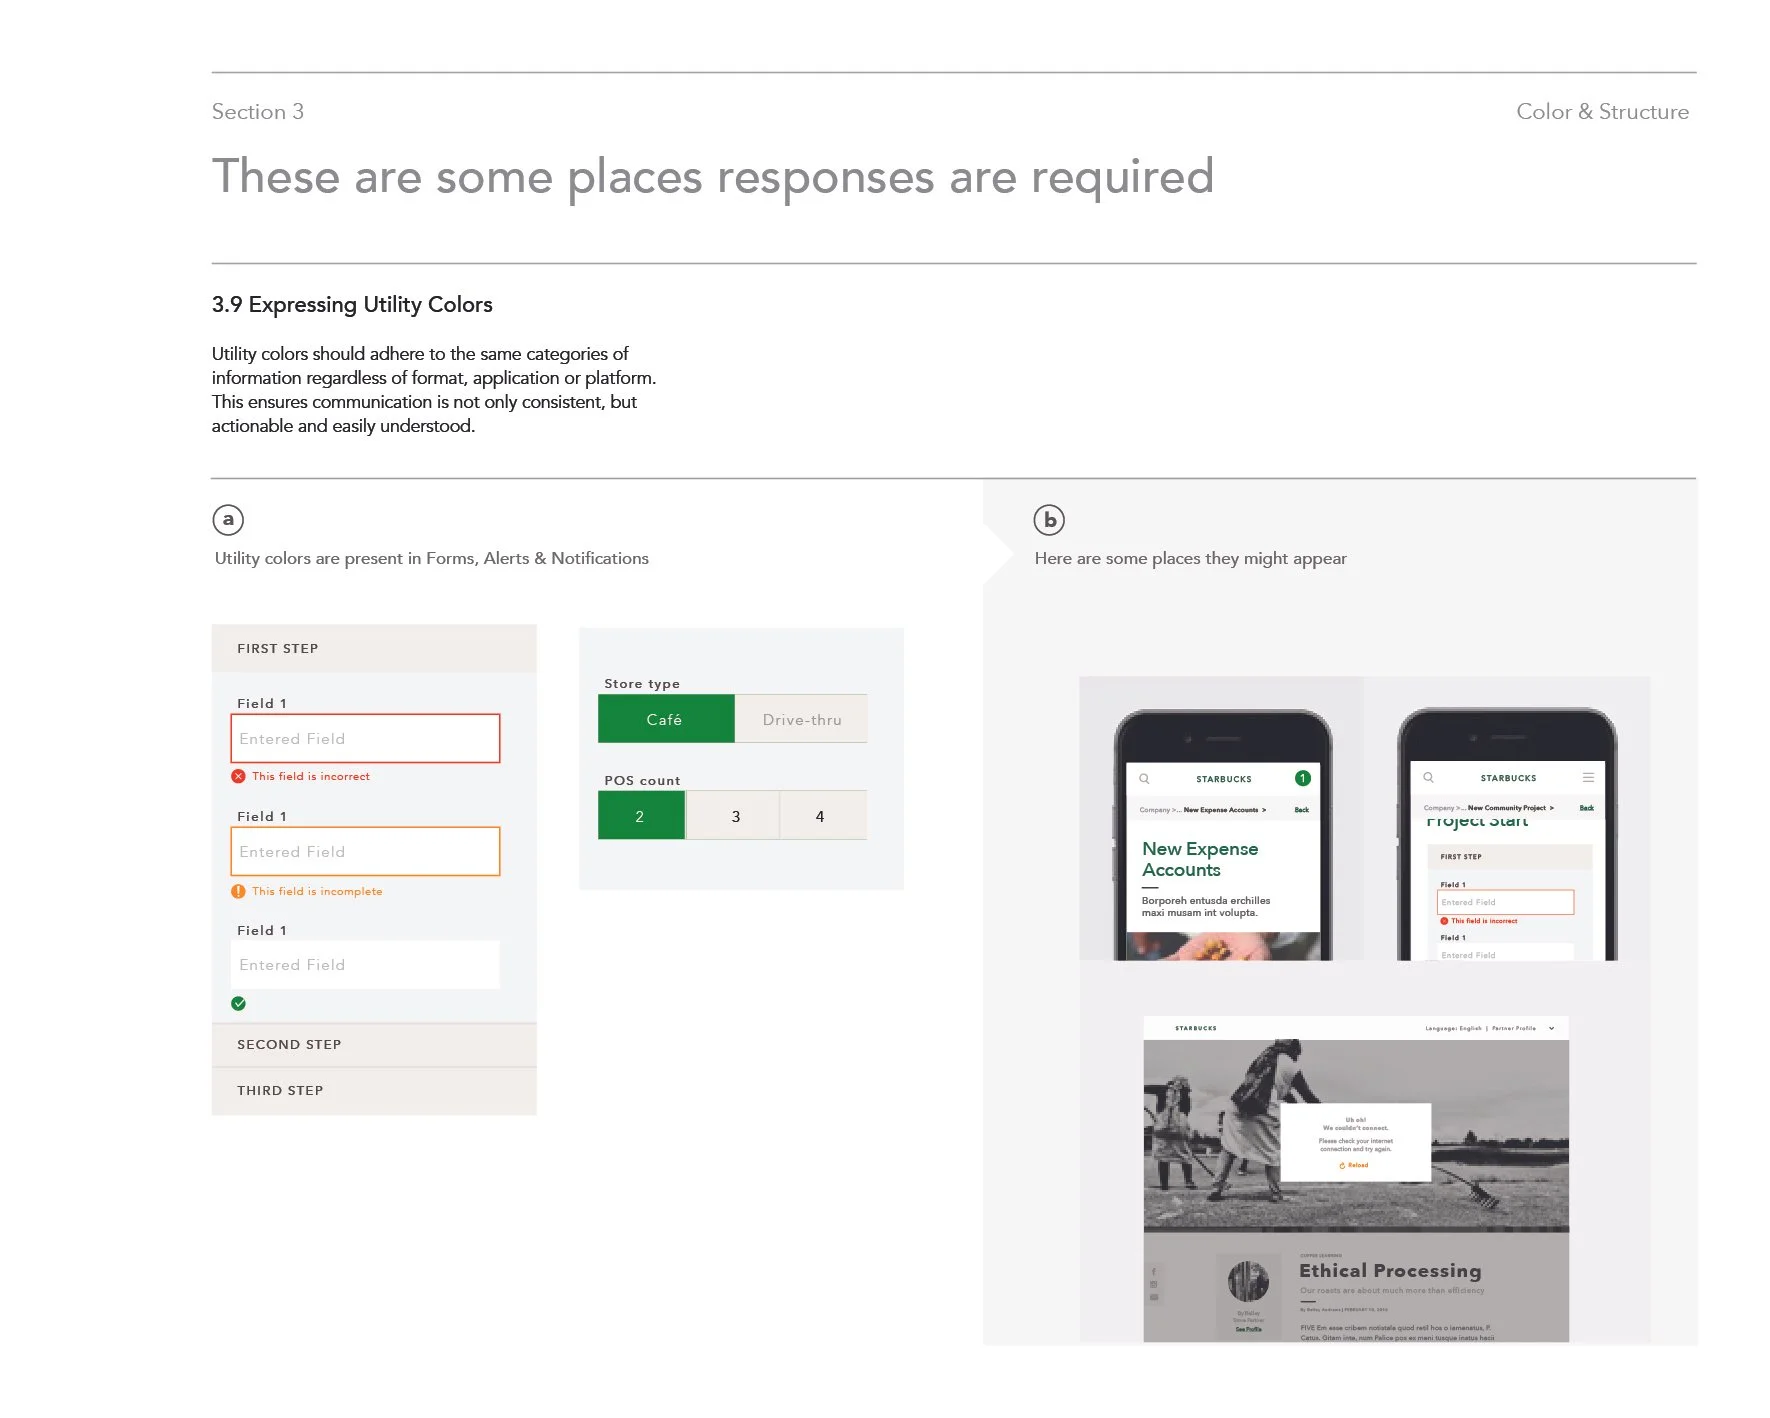Image resolution: width=1770 pixels, height=1418 pixels.
Task: Click the 'New Expense Accounts' heading on the phone
Action: coord(1200,859)
